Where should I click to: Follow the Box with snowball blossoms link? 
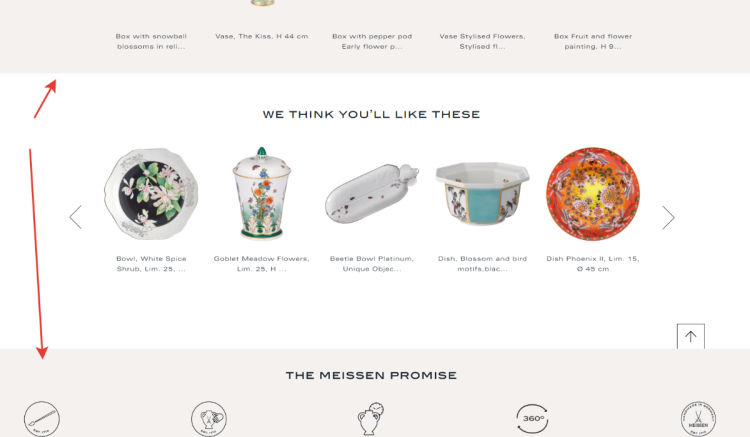click(151, 41)
